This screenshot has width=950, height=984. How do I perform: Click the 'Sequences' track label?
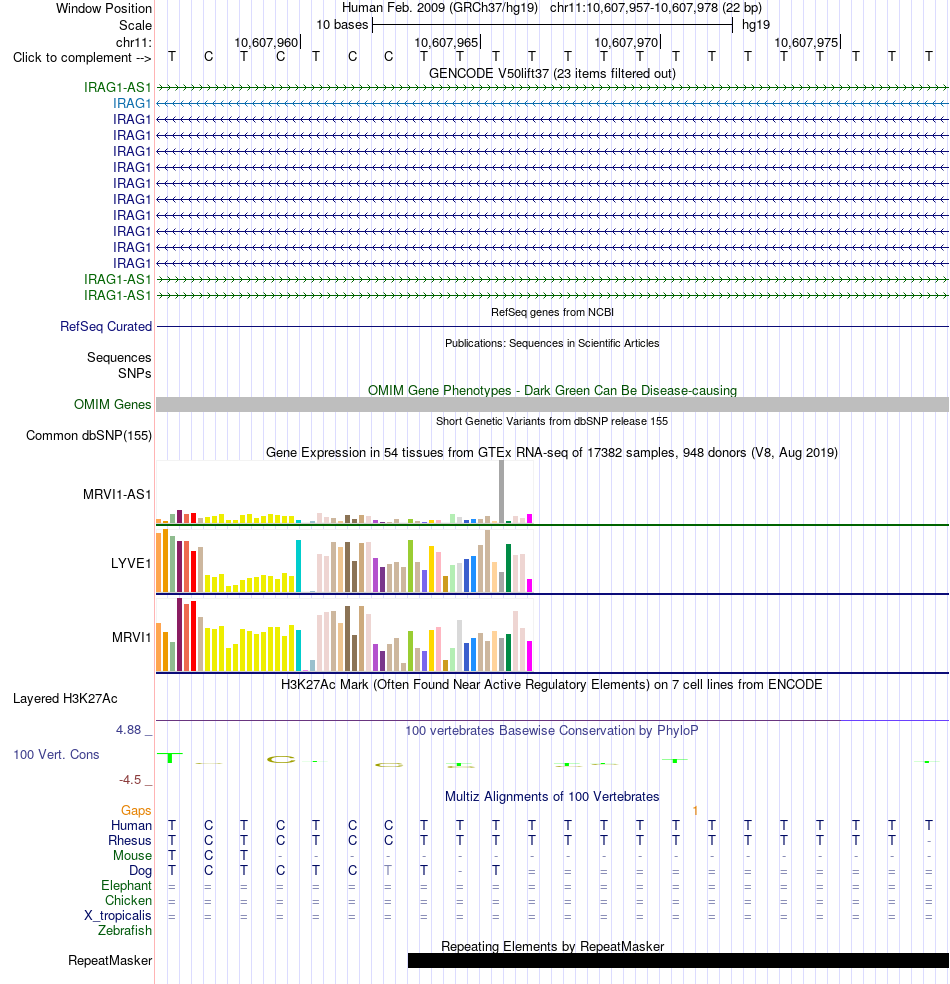click(119, 358)
